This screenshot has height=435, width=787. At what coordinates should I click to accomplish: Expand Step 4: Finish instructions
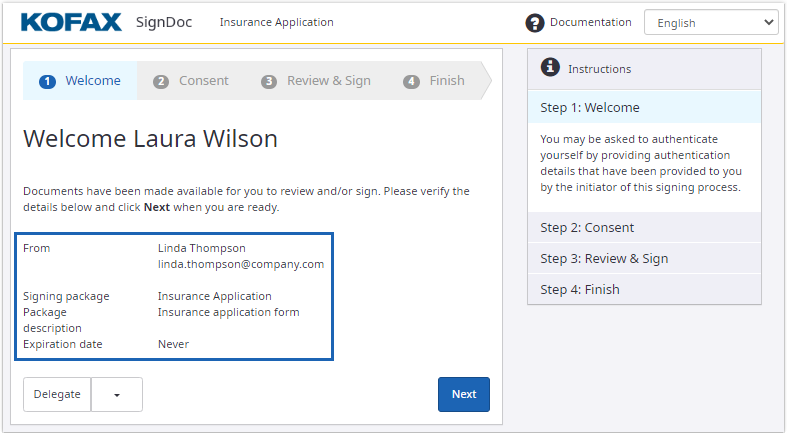point(644,290)
